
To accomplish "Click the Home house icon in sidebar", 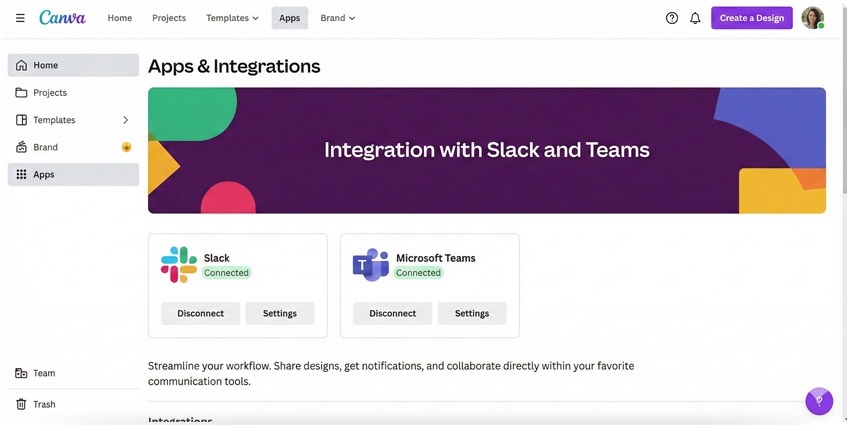I will click(x=21, y=65).
